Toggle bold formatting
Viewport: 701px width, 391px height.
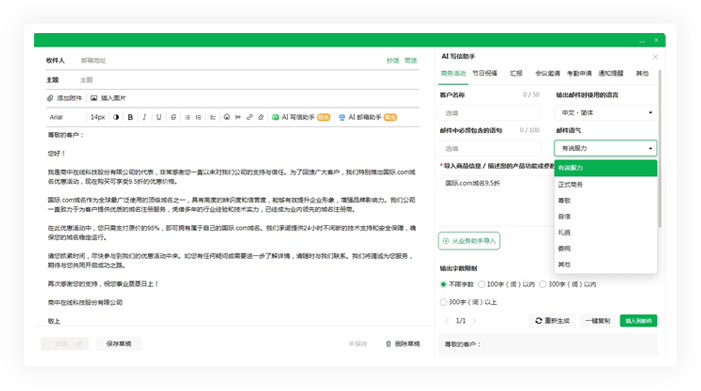click(130, 117)
